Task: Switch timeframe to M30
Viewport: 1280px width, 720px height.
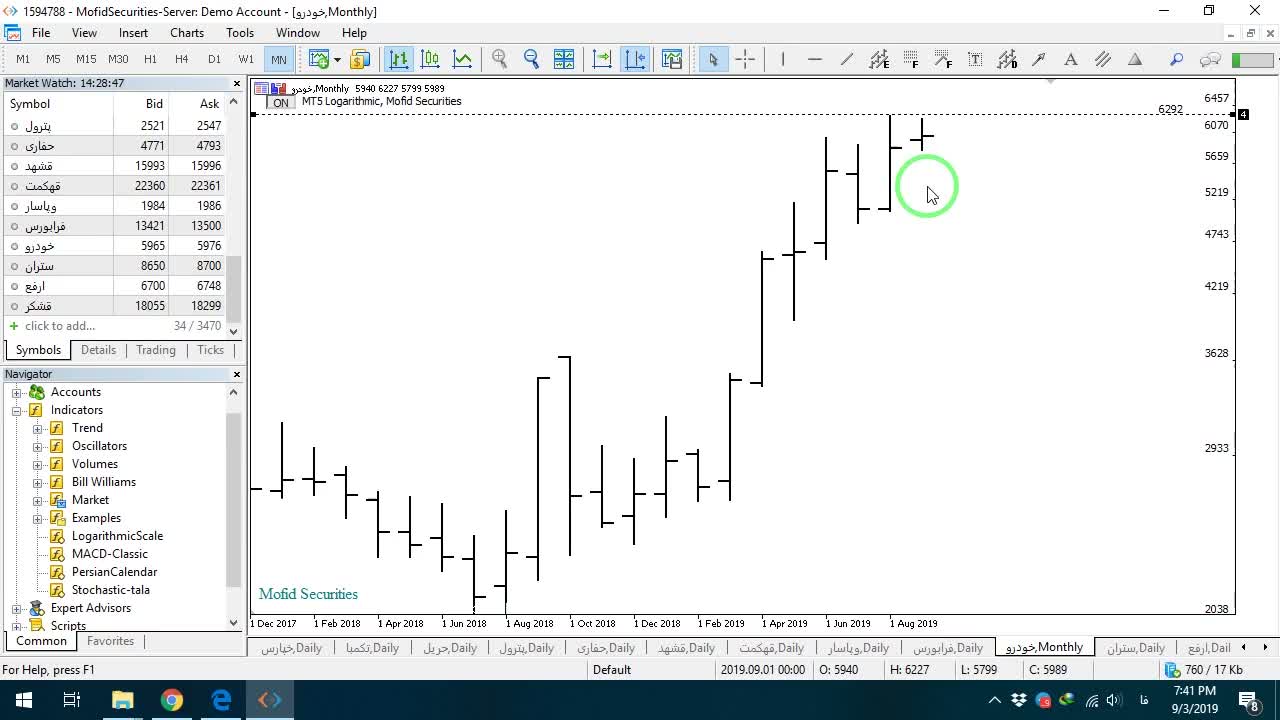Action: (x=118, y=59)
